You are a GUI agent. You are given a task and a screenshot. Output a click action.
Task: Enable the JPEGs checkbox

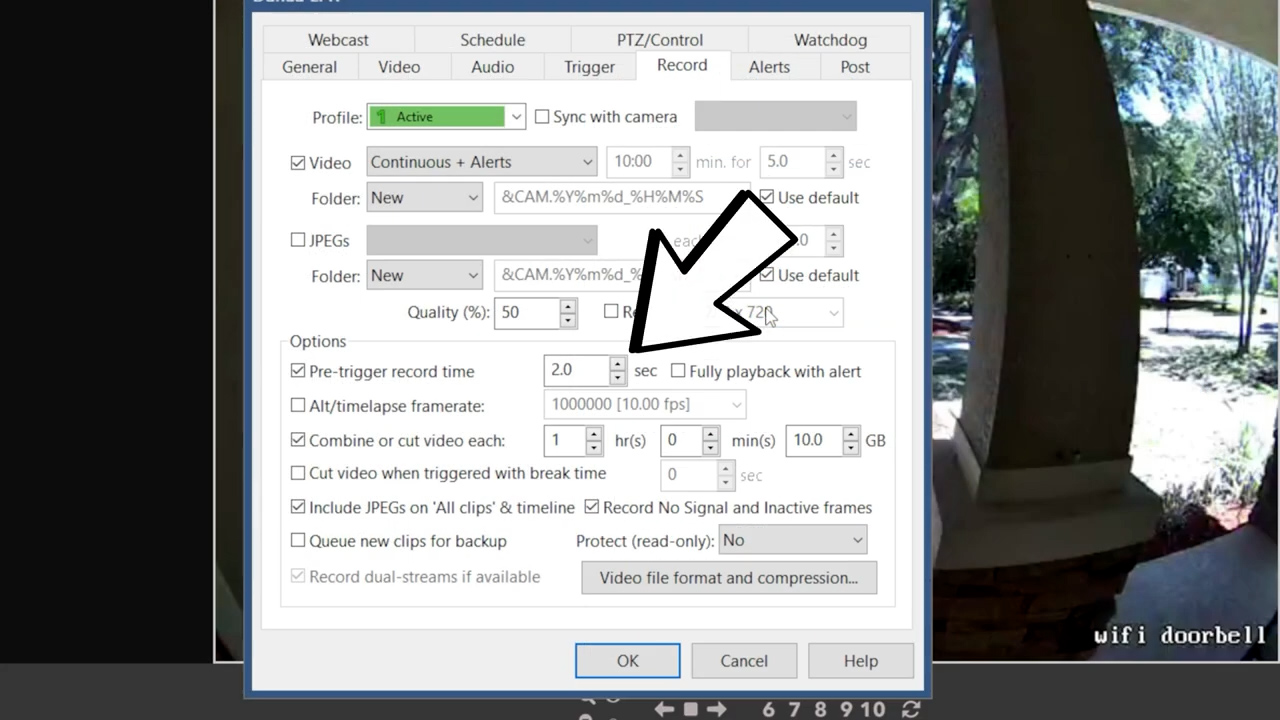[298, 240]
